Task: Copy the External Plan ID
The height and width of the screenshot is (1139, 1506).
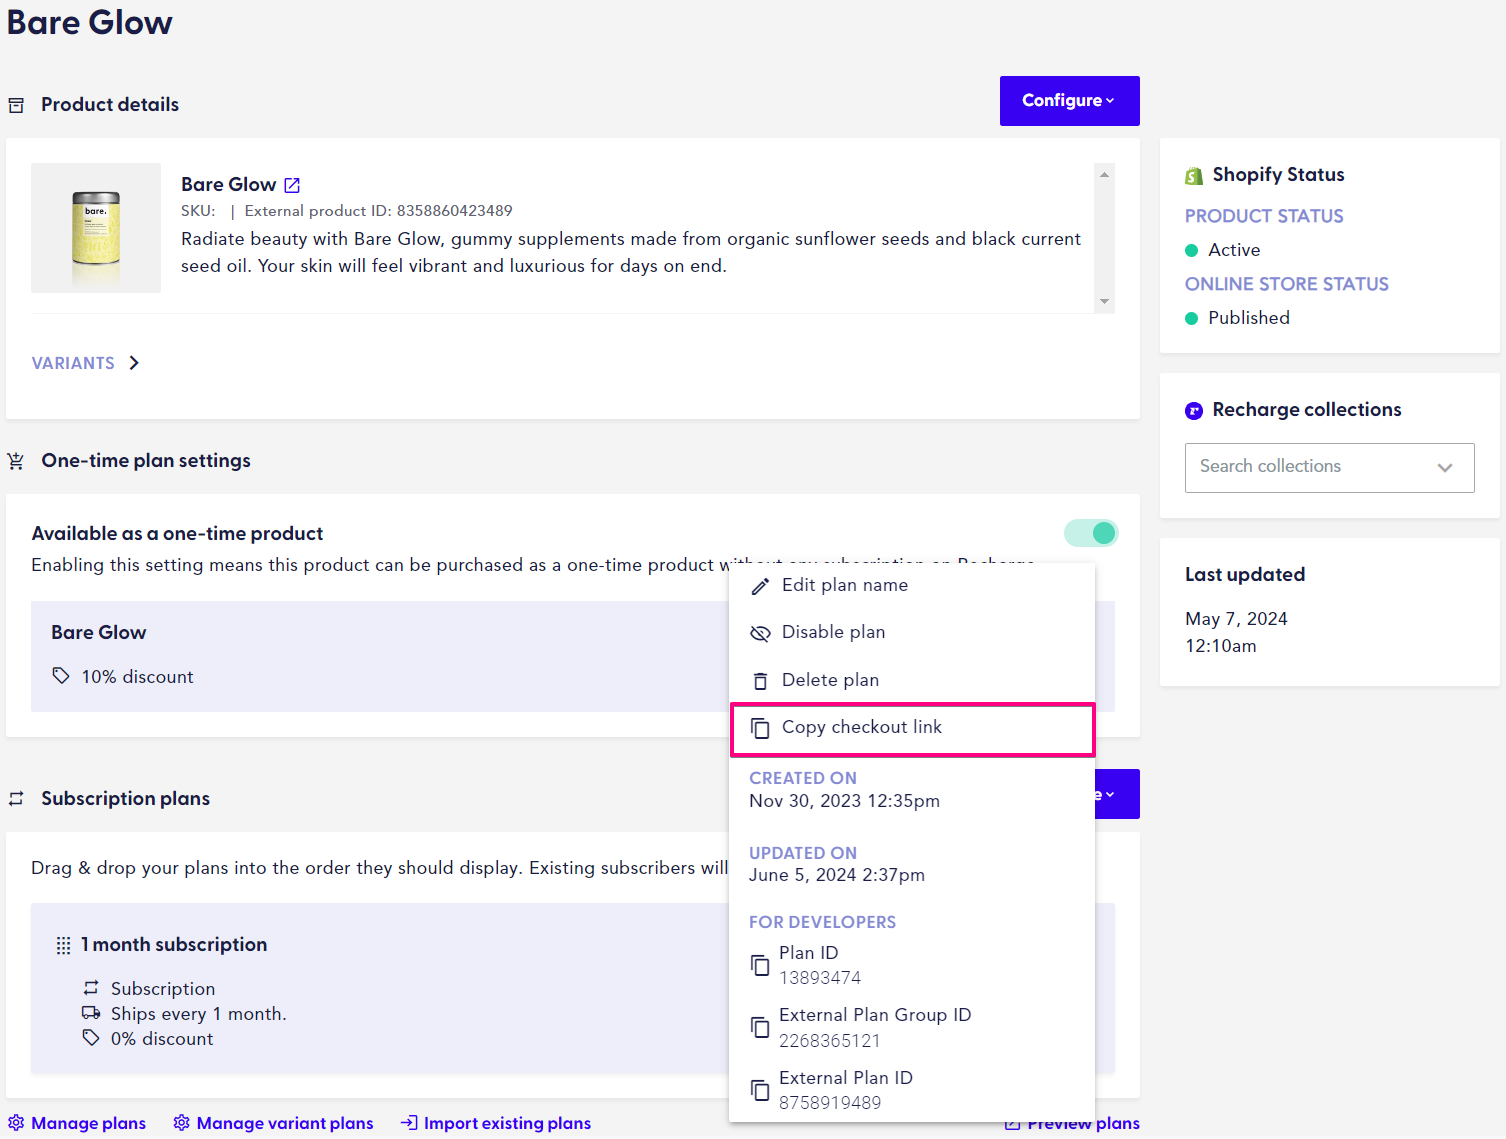Action: point(761,1090)
